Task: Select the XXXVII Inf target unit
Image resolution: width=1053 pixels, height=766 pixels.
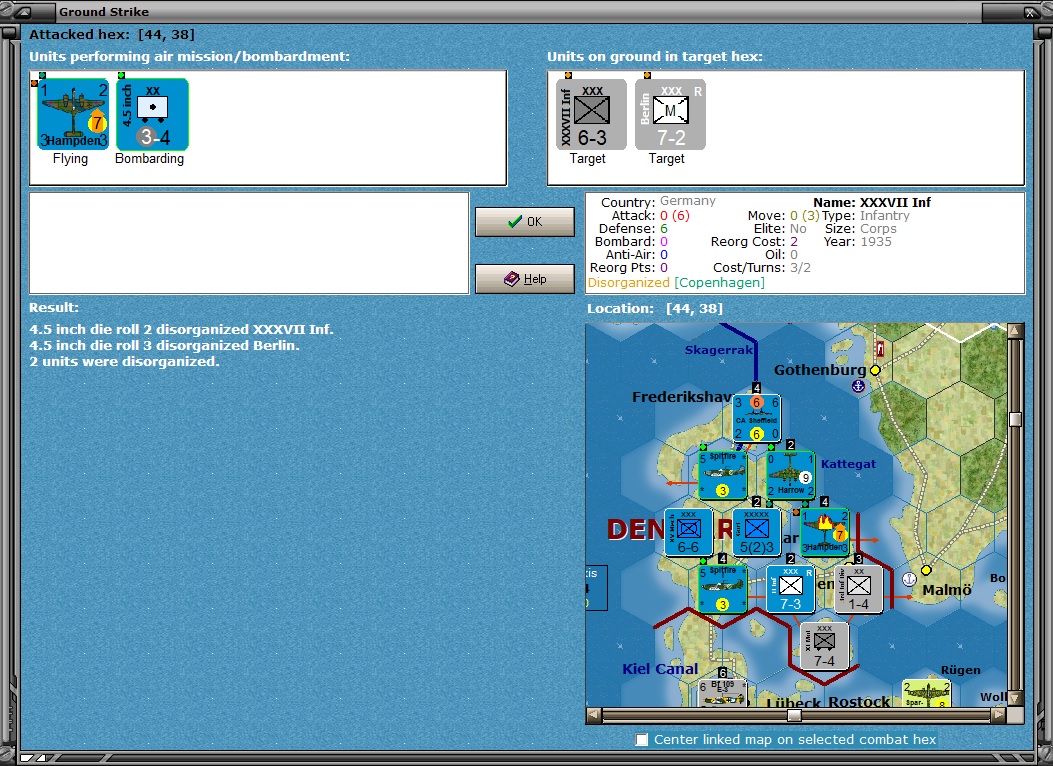Action: (591, 114)
